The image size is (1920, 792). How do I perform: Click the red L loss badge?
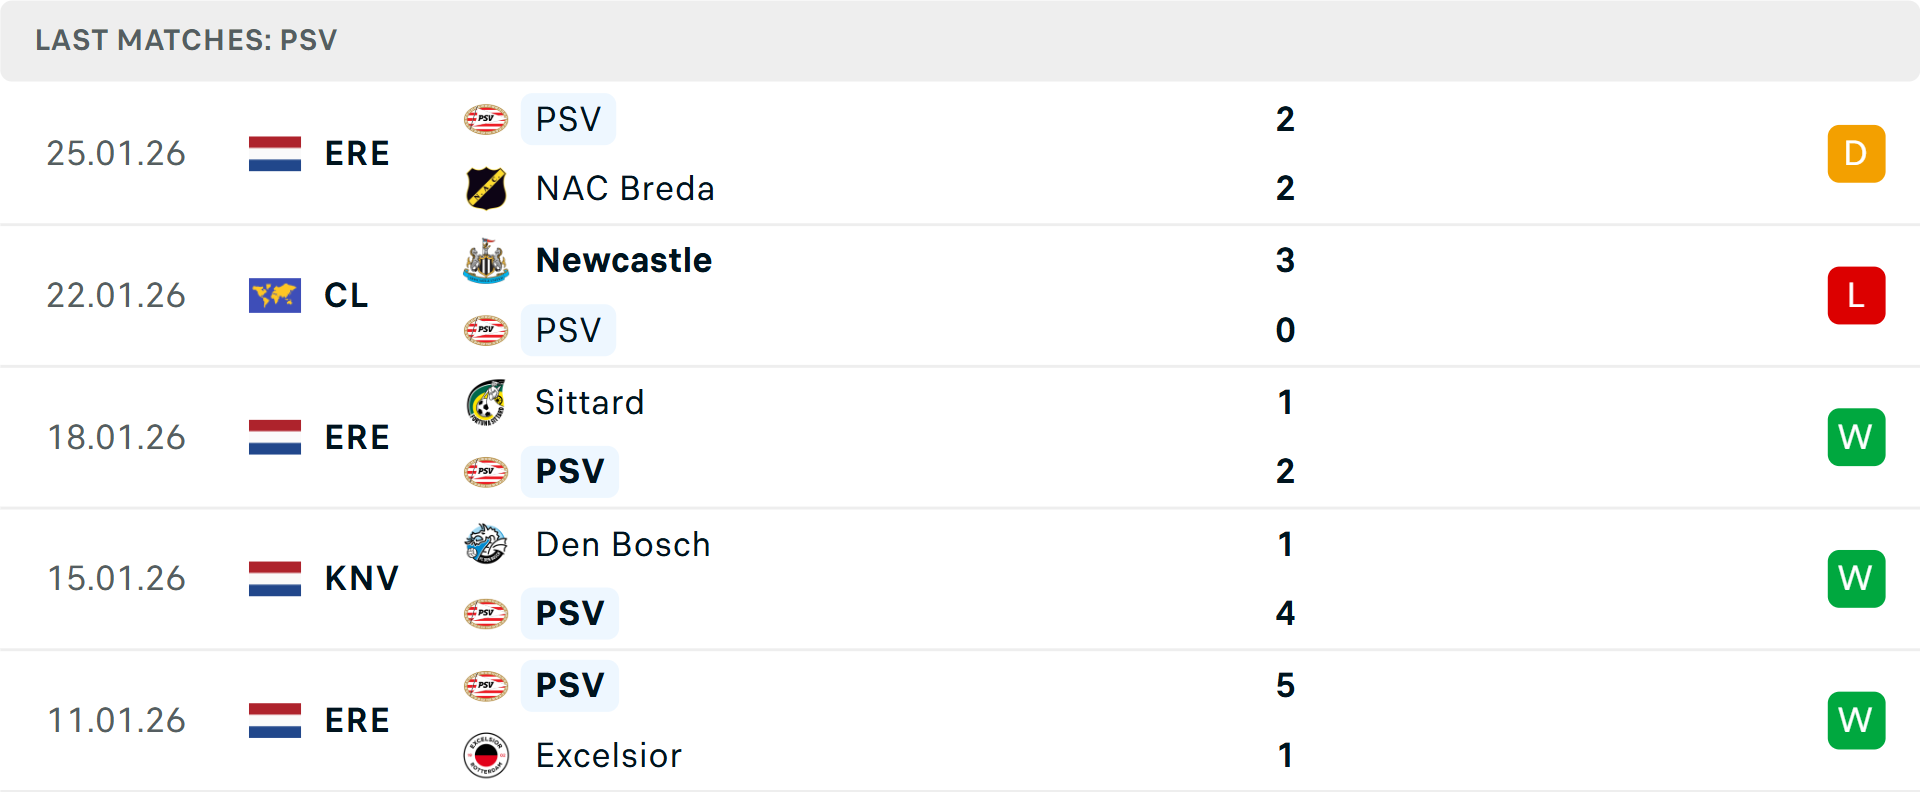[1855, 296]
